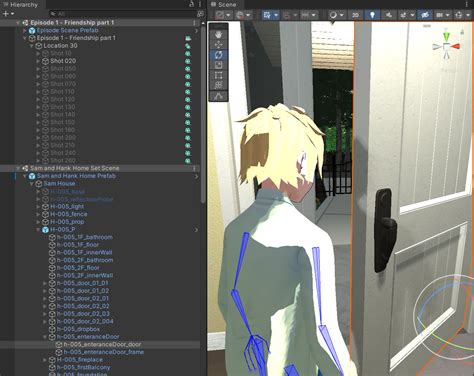Click the orientation gizmo lock icon
Viewport: 474px width, 376px height.
coord(462,32)
